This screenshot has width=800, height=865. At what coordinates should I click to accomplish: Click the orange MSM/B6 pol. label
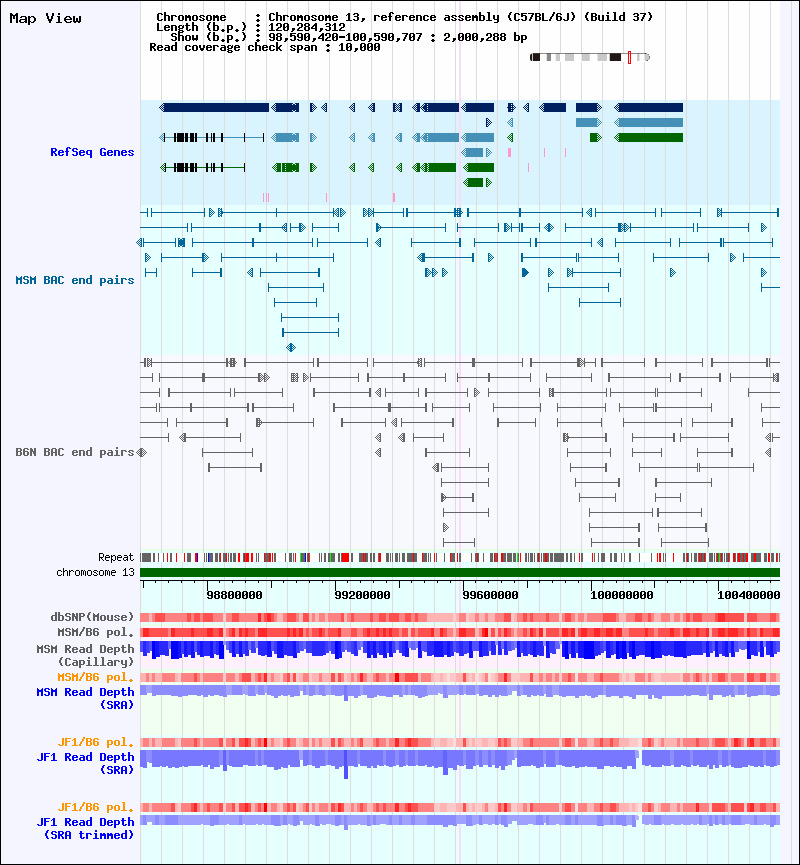96,677
